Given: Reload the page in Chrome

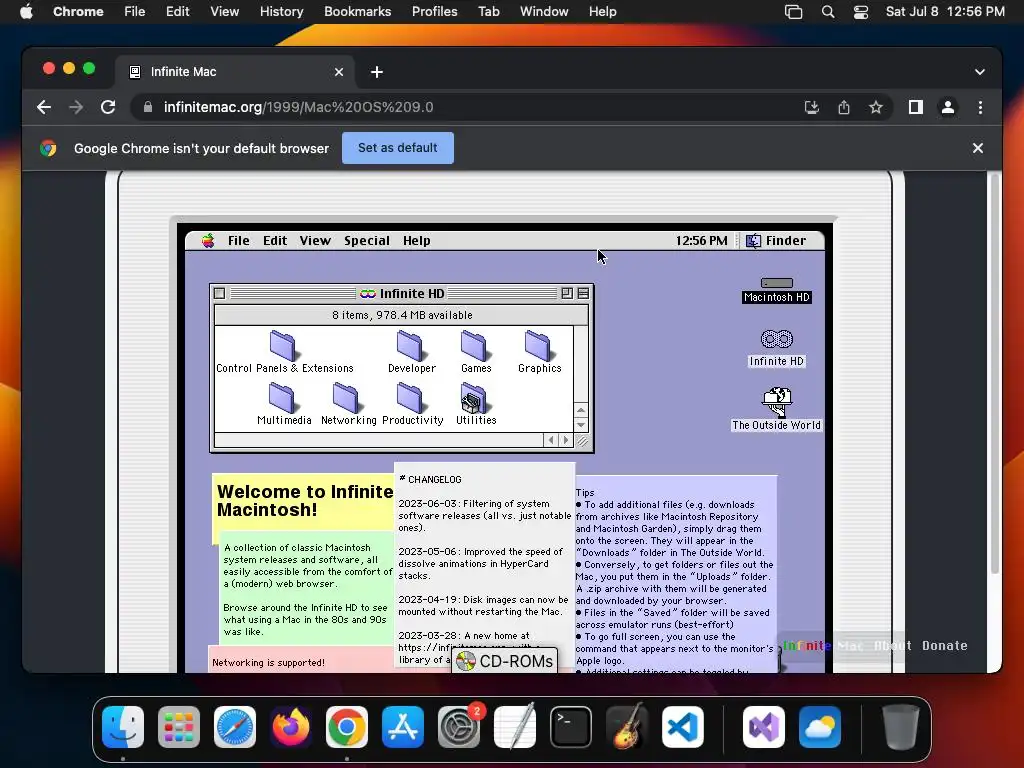Looking at the screenshot, I should click(108, 107).
